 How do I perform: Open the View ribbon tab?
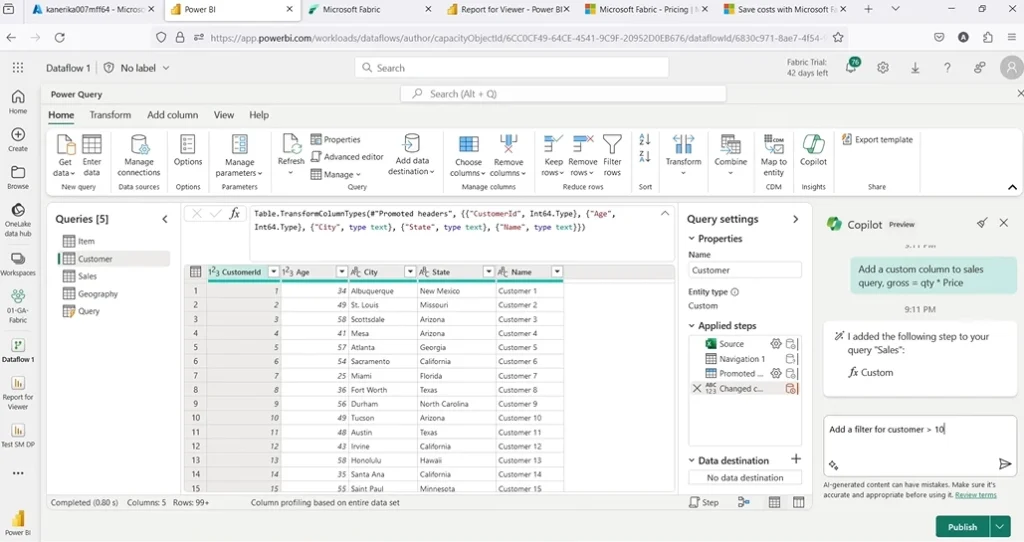[x=223, y=115]
